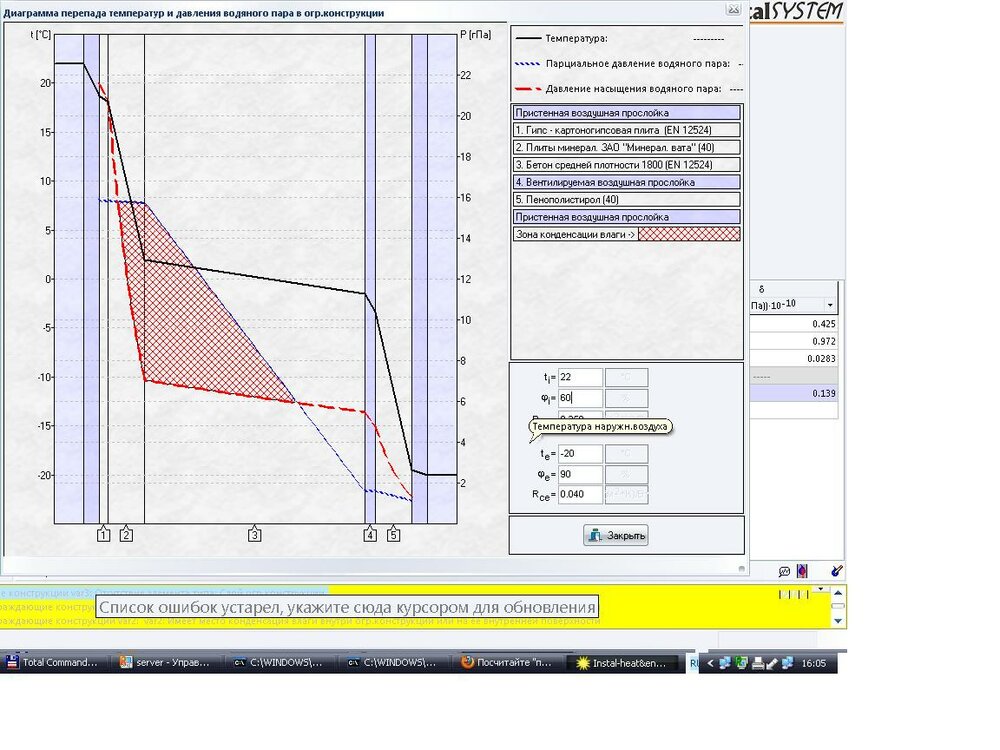Switch to server - Управ taskbar button
This screenshot has width=1000, height=750.
point(167,663)
